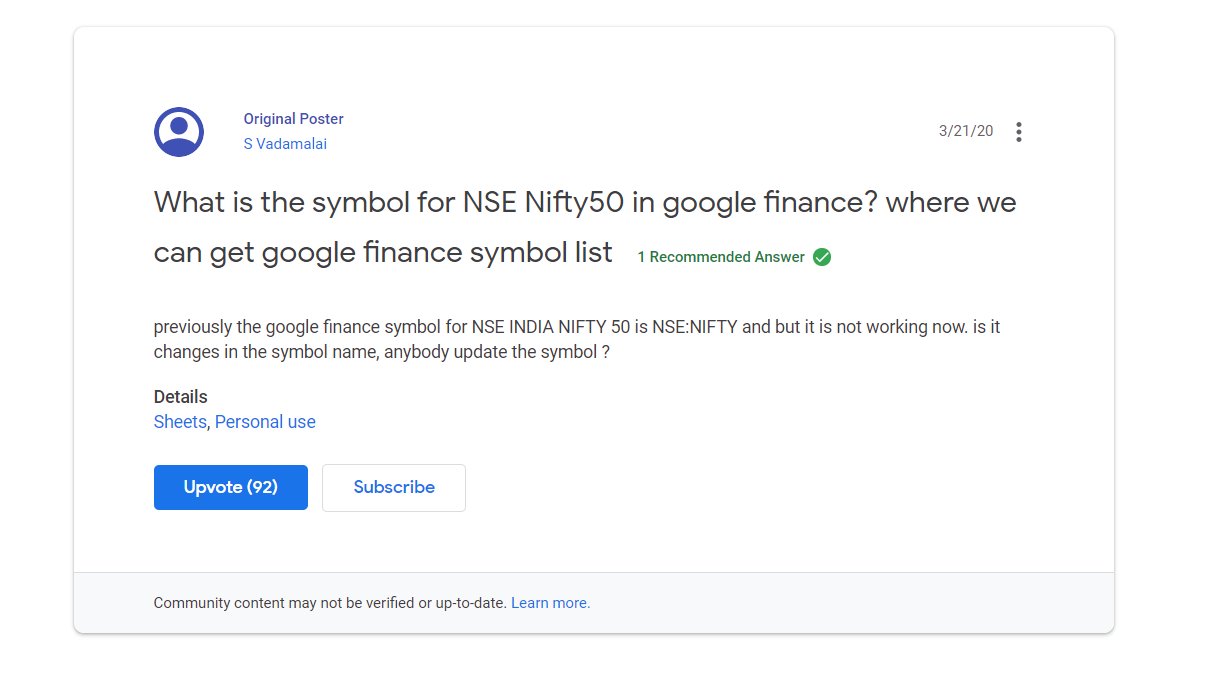
Task: Jump to 1 Recommended Answer
Action: click(x=721, y=257)
